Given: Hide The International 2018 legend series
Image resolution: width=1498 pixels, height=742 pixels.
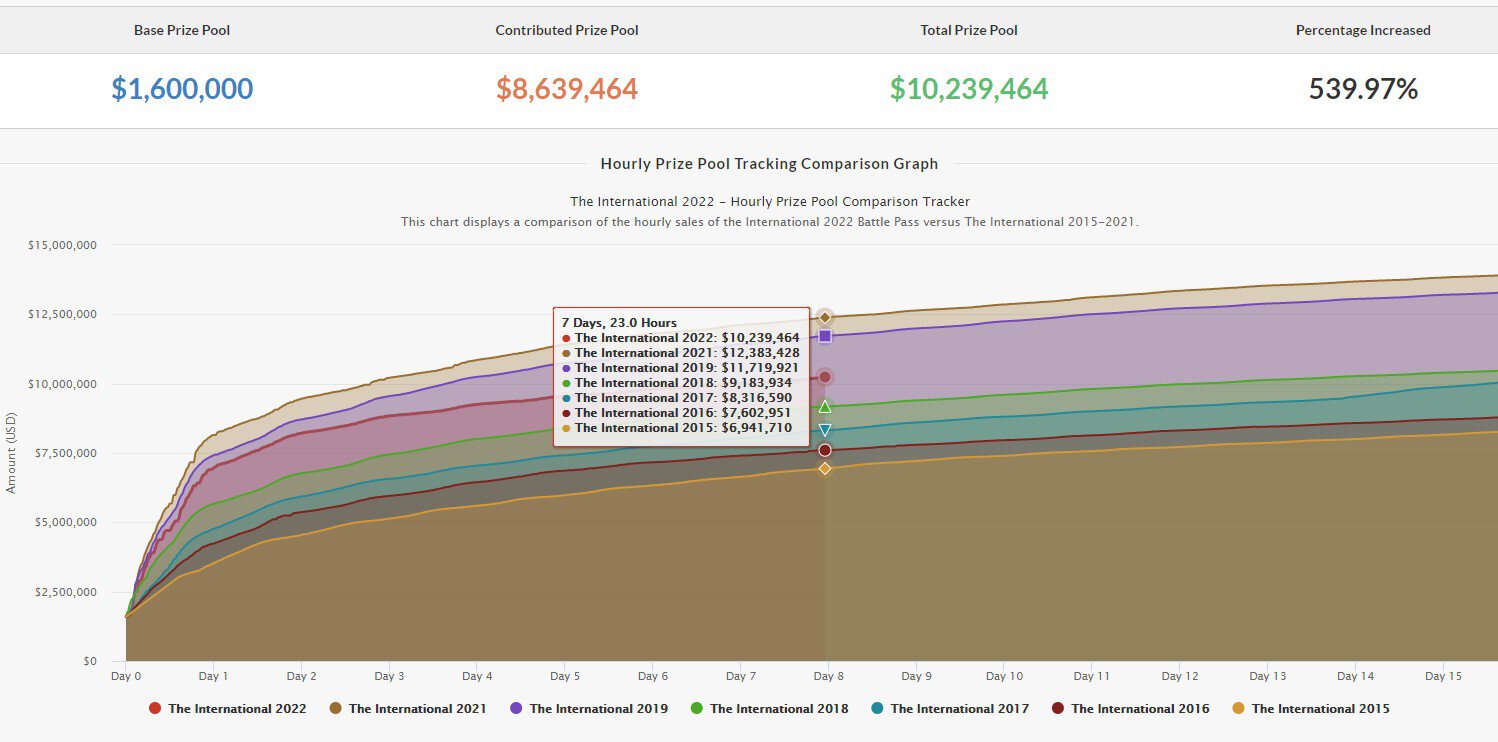Looking at the screenshot, I should tap(769, 708).
